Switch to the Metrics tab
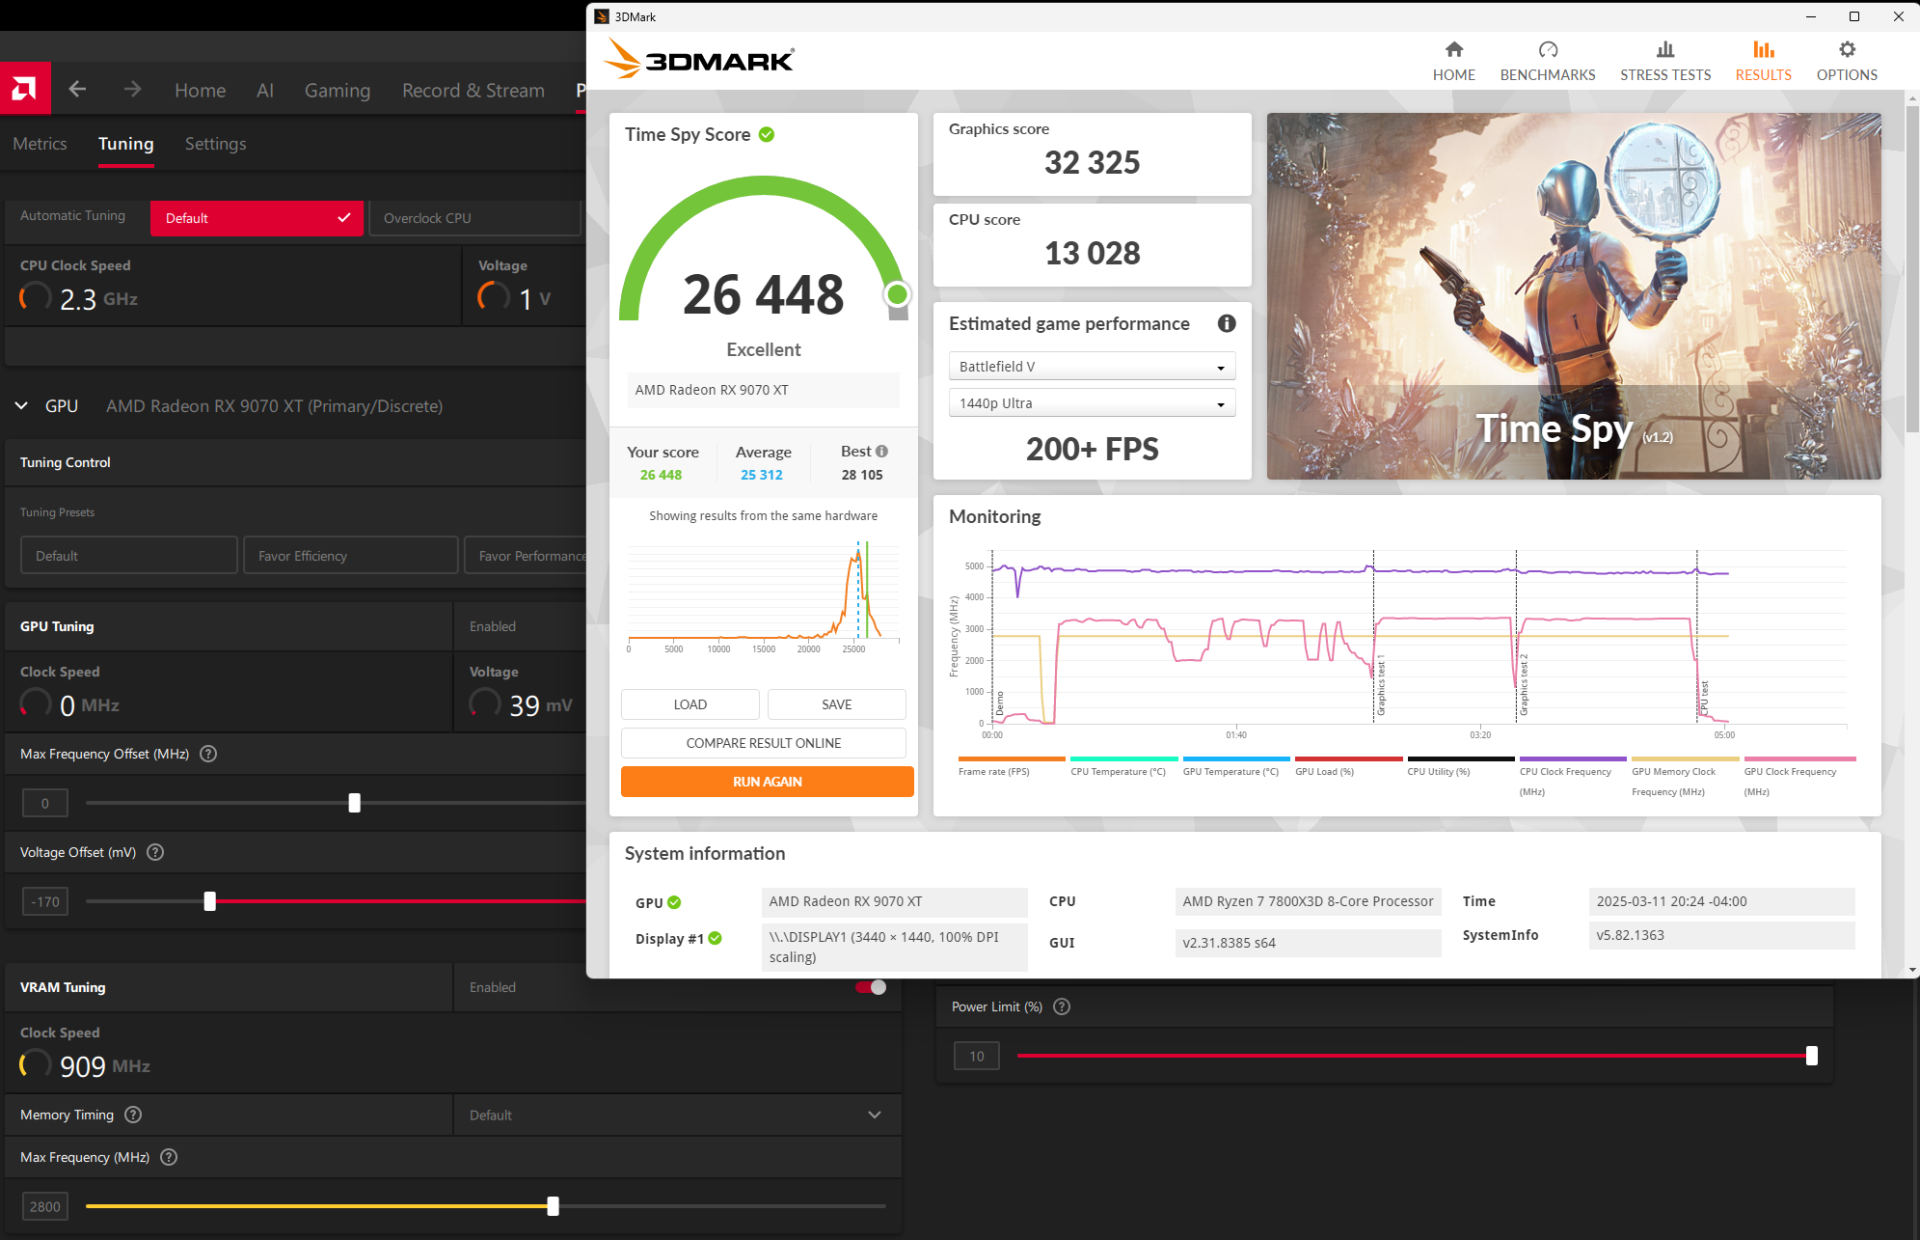This screenshot has height=1240, width=1920. point(40,144)
